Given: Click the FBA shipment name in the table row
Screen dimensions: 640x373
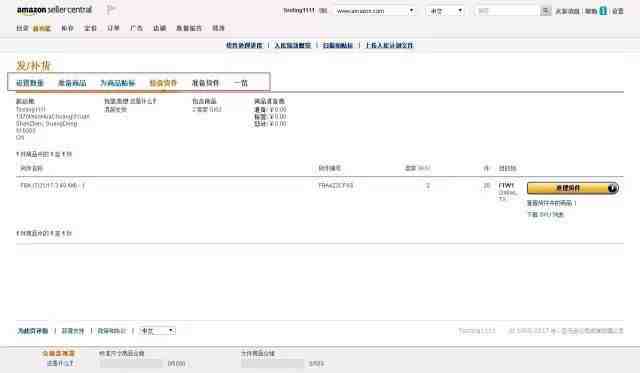Looking at the screenshot, I should click(x=53, y=185).
